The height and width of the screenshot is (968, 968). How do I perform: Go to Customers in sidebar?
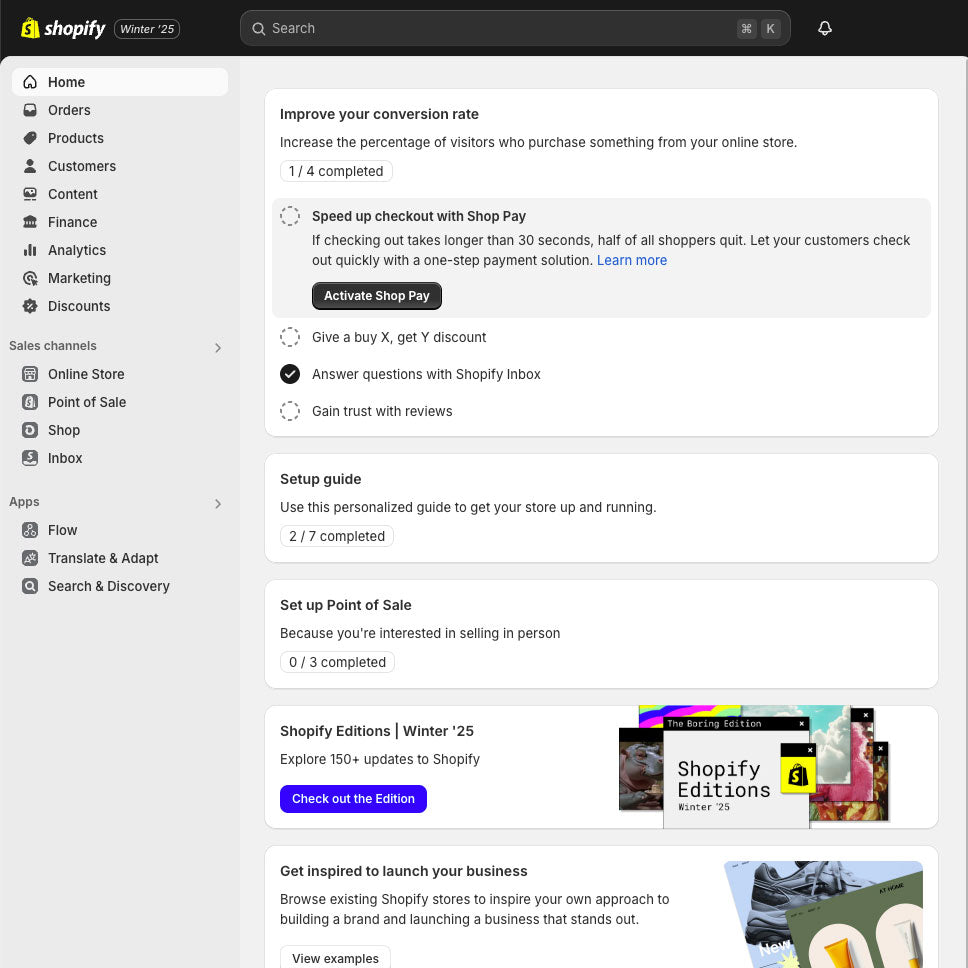pos(81,166)
